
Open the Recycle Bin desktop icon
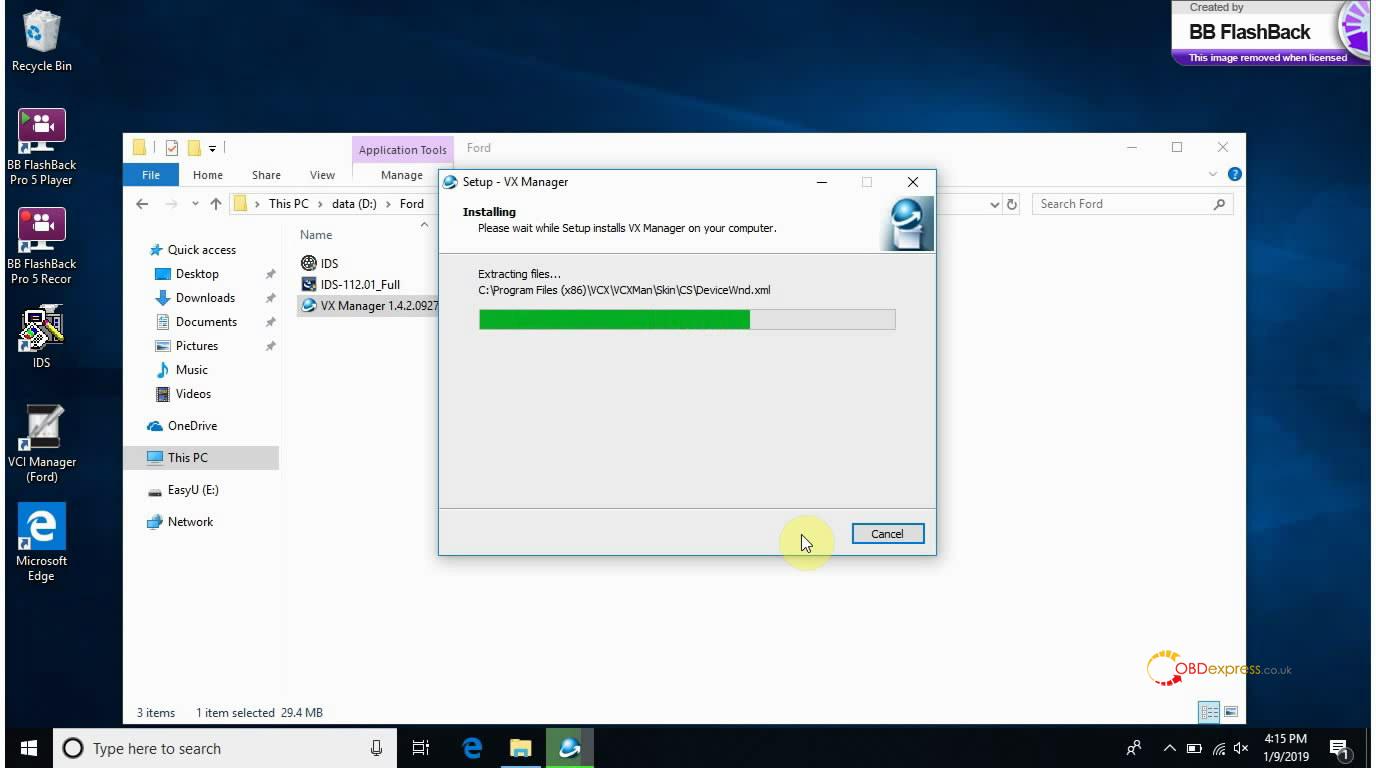click(41, 34)
